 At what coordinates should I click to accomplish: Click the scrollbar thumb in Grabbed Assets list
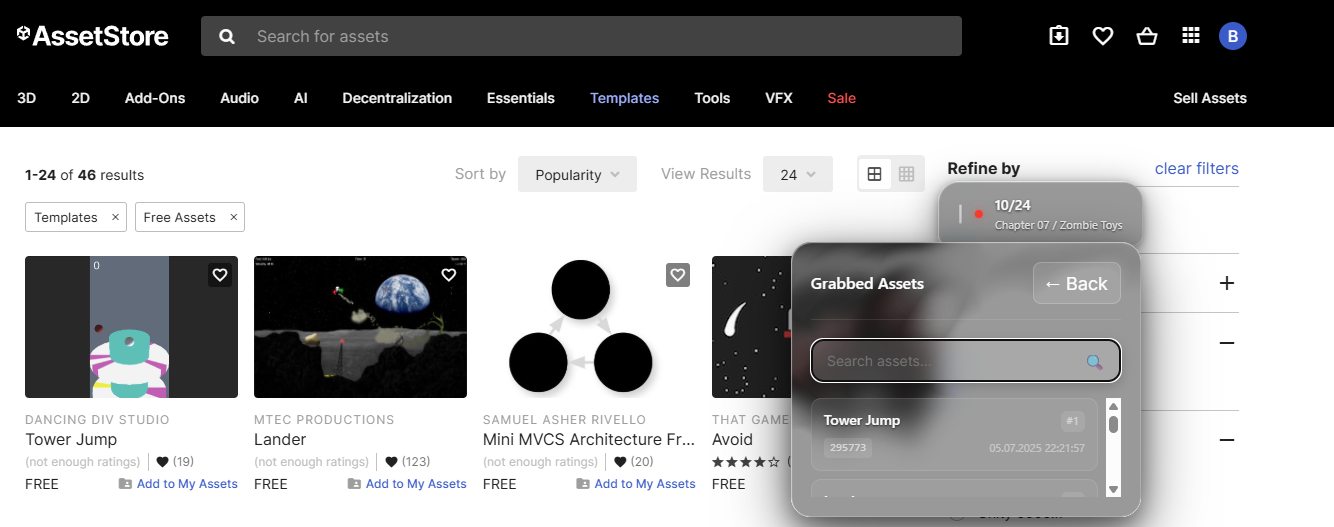pyautogui.click(x=1113, y=424)
